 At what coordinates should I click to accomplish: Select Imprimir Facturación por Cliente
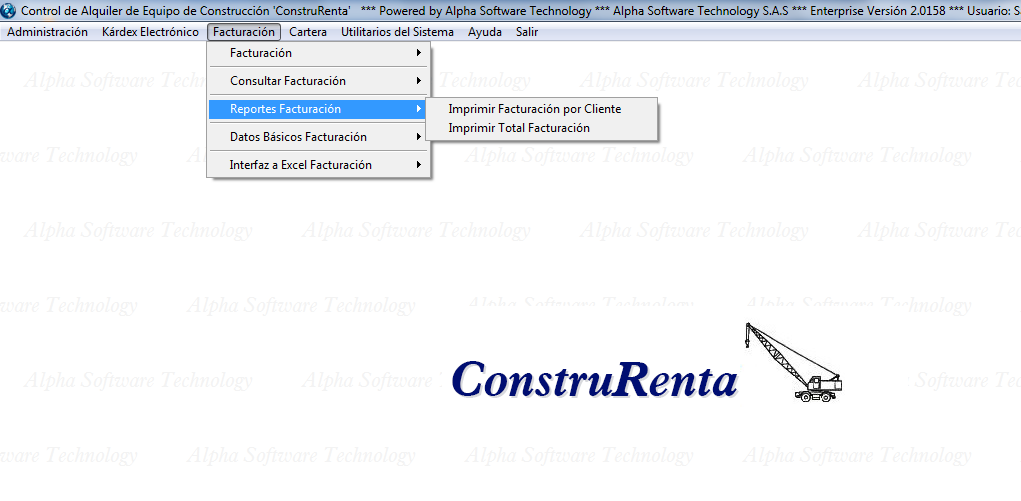[x=534, y=109]
